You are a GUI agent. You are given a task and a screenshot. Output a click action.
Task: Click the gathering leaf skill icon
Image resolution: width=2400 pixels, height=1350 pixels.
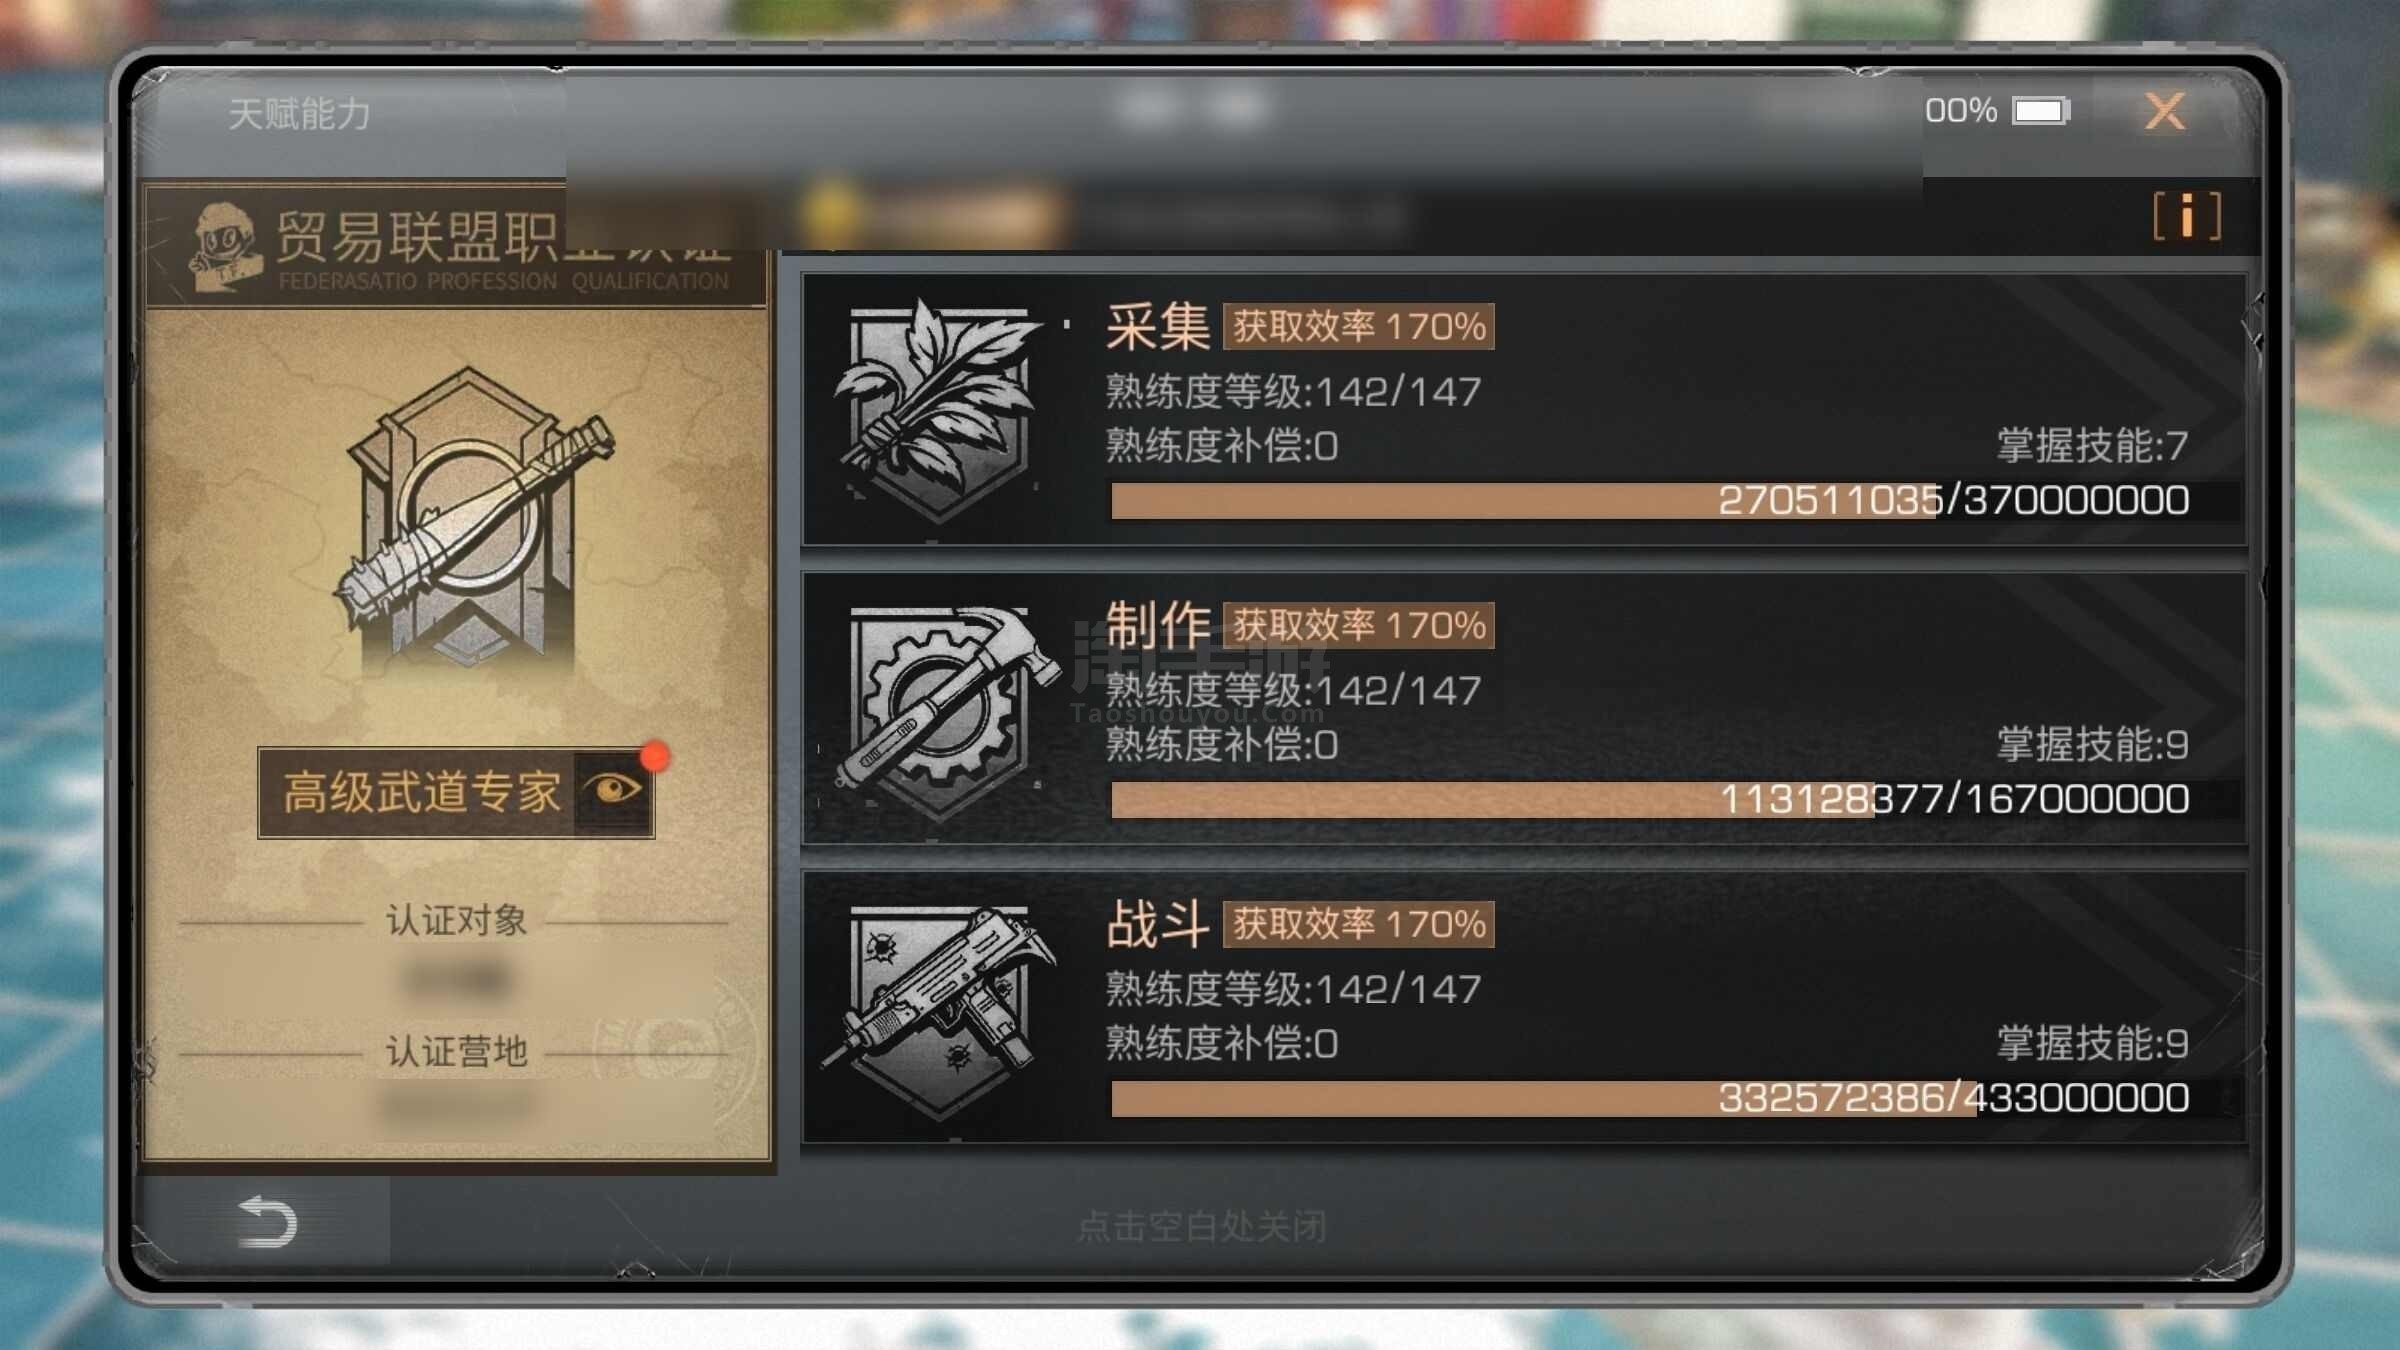click(x=938, y=410)
